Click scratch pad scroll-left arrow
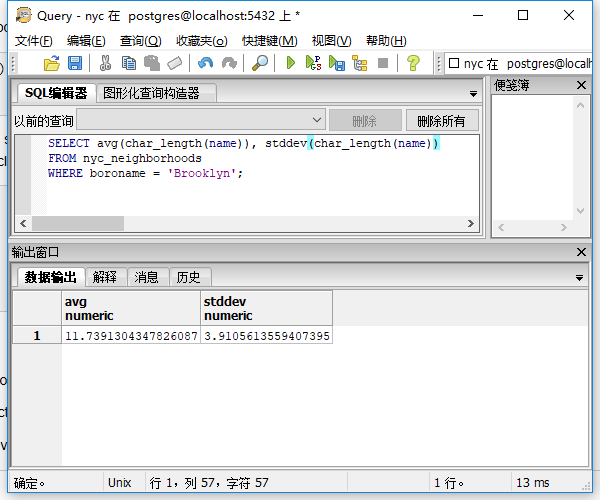 point(501,227)
